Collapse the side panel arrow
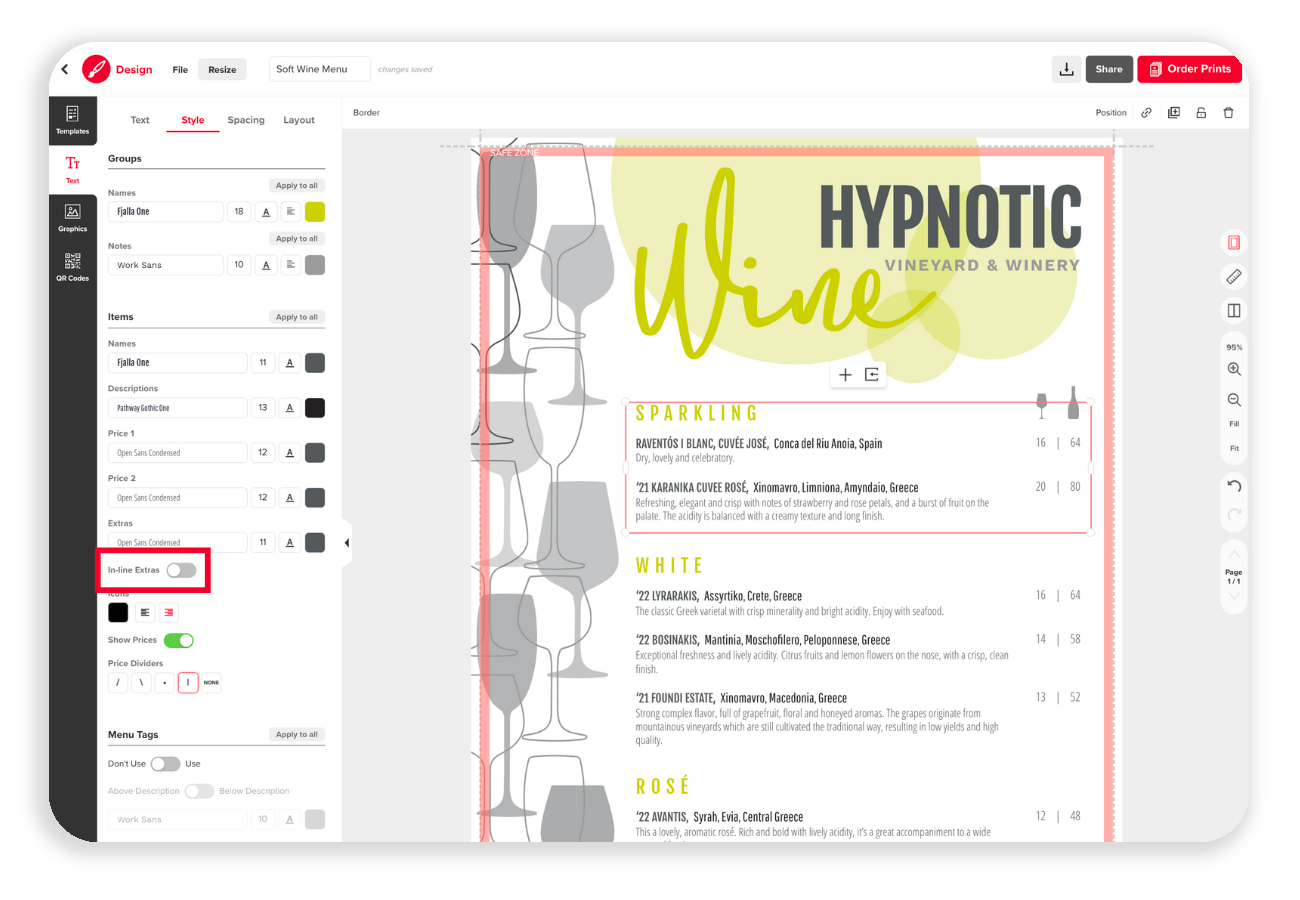Image resolution: width=1300 pixels, height=900 pixels. pyautogui.click(x=347, y=543)
